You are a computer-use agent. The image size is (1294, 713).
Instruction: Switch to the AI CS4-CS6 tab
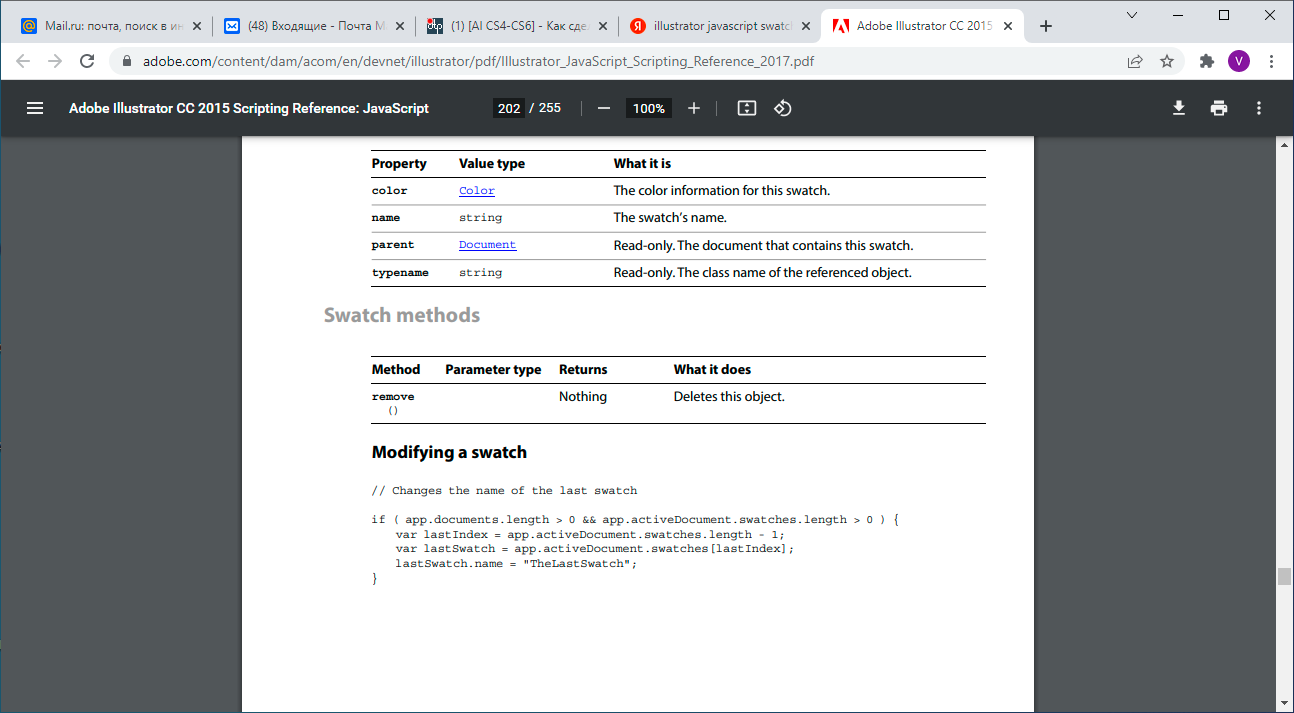click(515, 26)
